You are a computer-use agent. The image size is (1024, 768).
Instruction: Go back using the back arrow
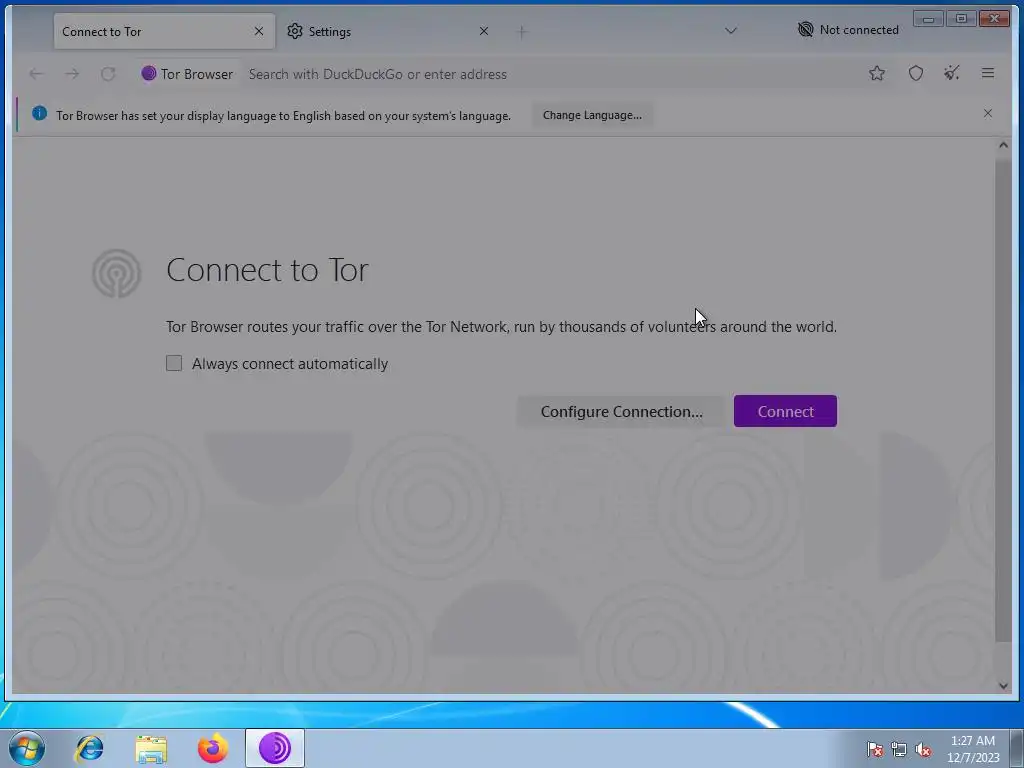point(36,74)
